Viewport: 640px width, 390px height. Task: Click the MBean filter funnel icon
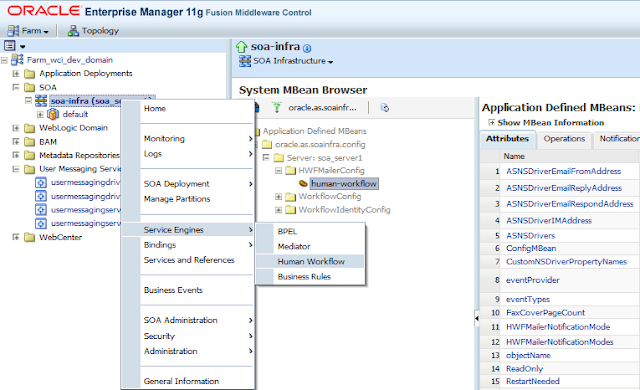277,107
